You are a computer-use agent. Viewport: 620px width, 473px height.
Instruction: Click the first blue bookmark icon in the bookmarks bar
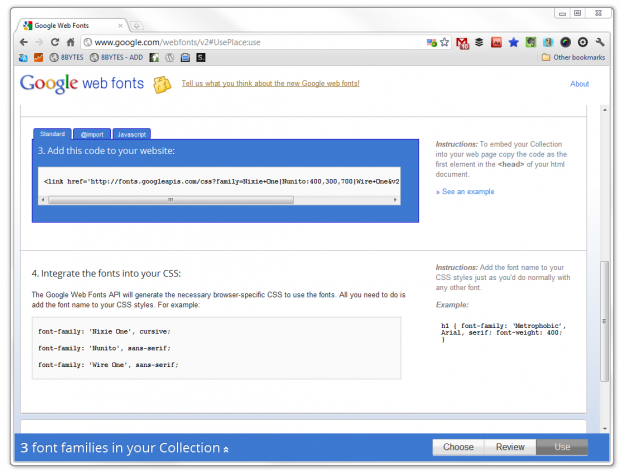click(x=23, y=58)
